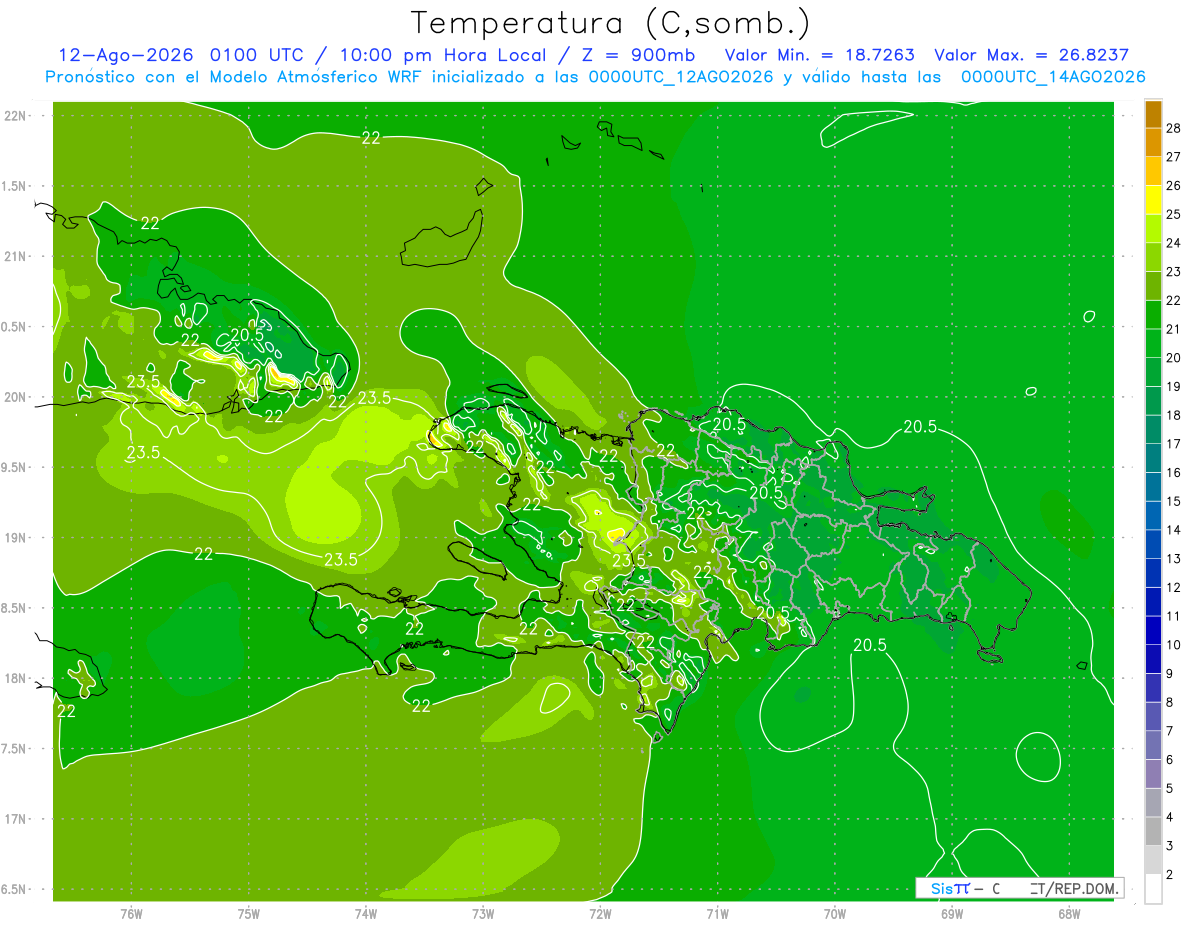Click the '28' value on the colorbar
The image size is (1200, 927).
pyautogui.click(x=1174, y=127)
